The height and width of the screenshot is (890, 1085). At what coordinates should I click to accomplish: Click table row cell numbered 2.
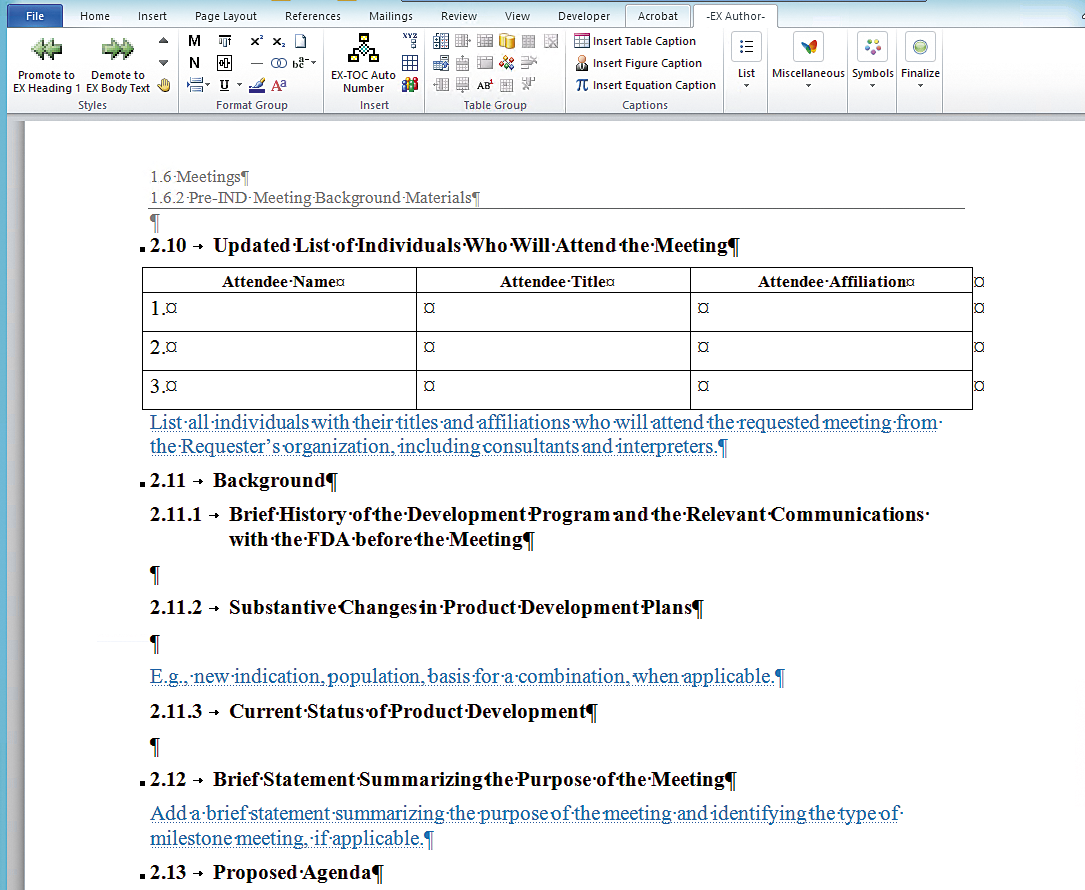[280, 351]
